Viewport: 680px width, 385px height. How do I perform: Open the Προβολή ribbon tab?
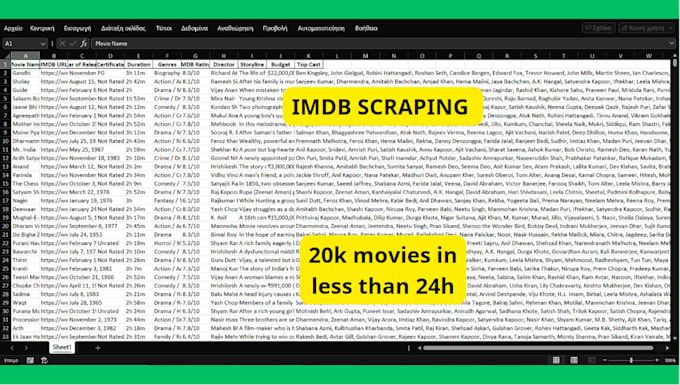[275, 28]
